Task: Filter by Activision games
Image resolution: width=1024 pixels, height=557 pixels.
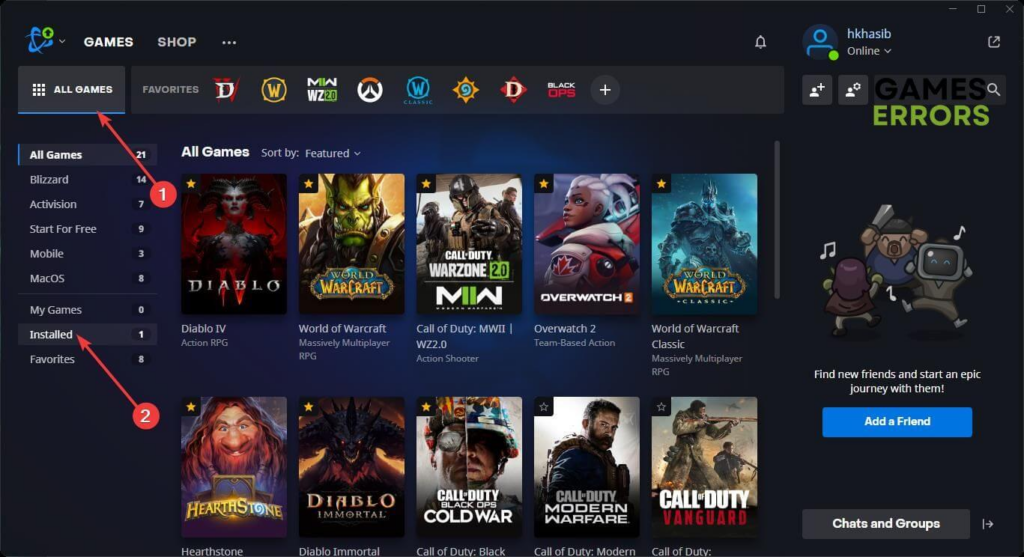Action: point(88,204)
